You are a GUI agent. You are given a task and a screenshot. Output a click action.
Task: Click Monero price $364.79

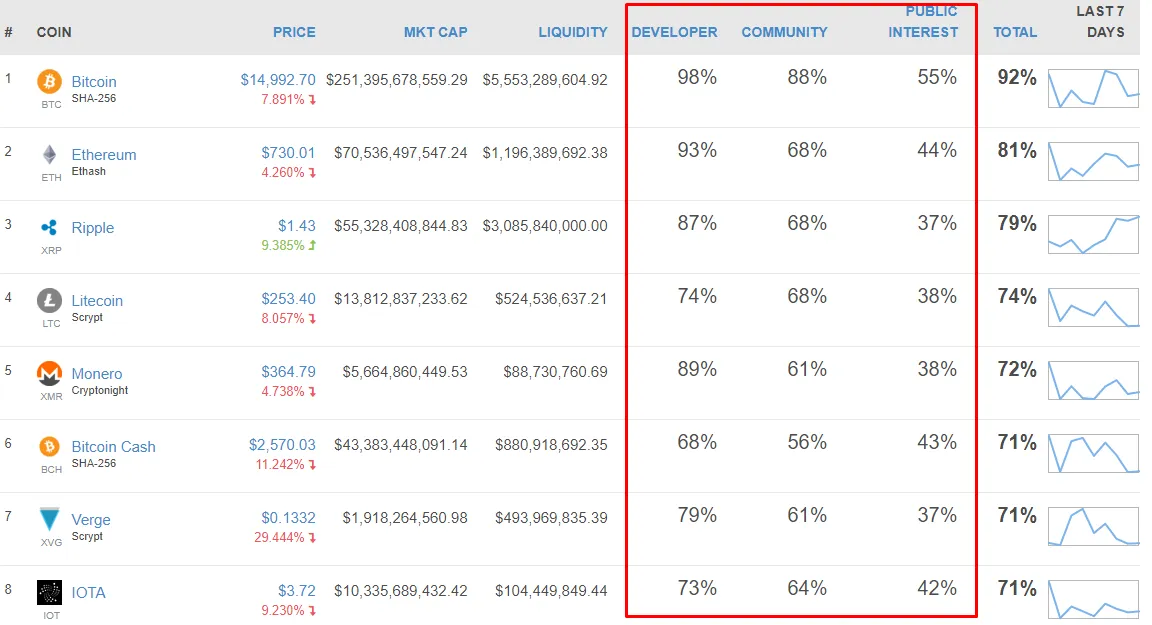click(x=288, y=372)
